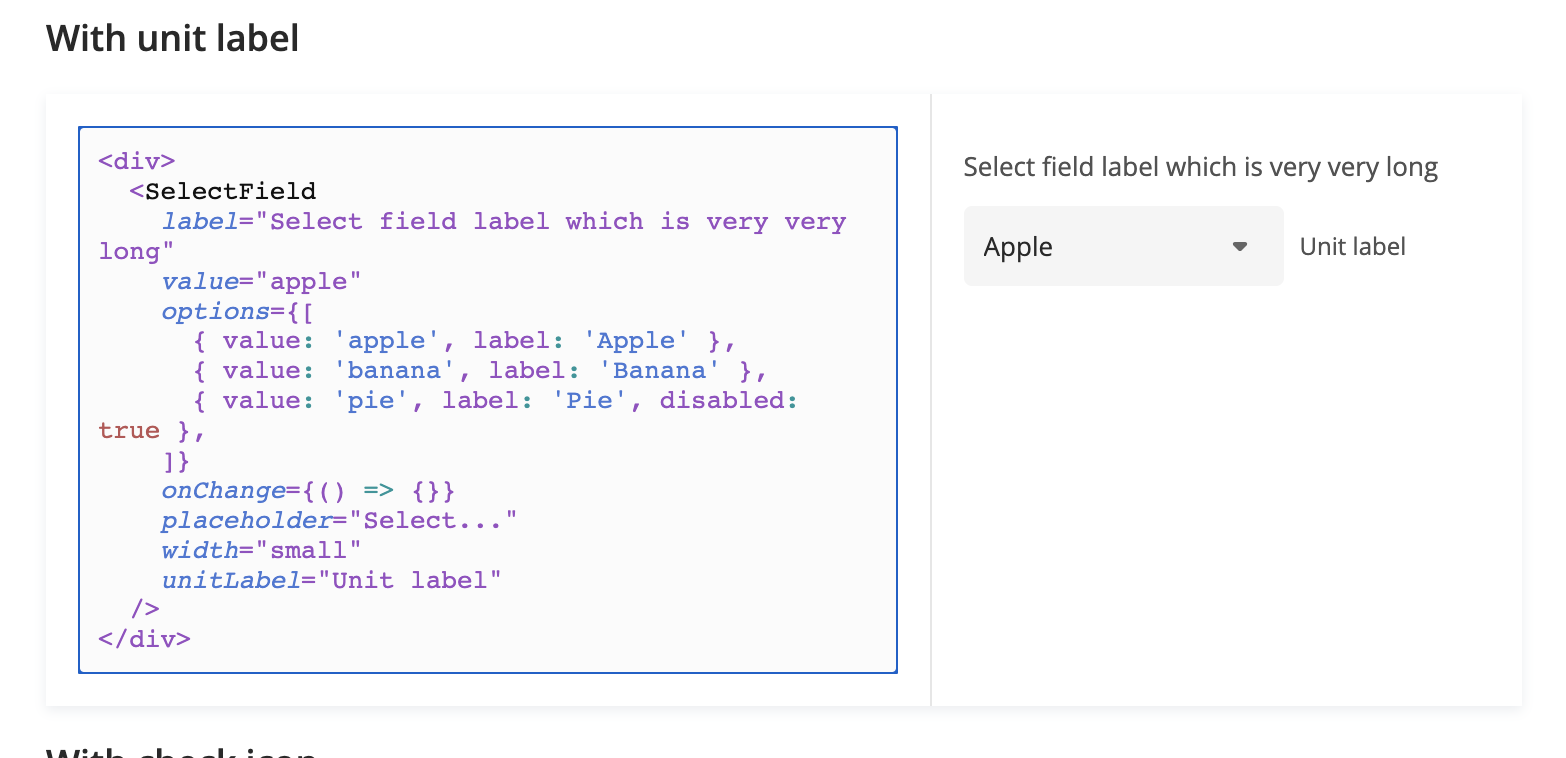Click the closing </div> line in the code
Image resolution: width=1566 pixels, height=758 pixels.
[x=144, y=639]
